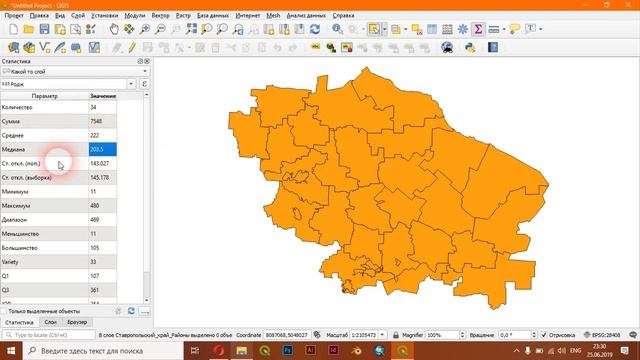Viewport: 640px width, 360px height.
Task: Open Photoshop from the taskbar
Action: tap(287, 351)
